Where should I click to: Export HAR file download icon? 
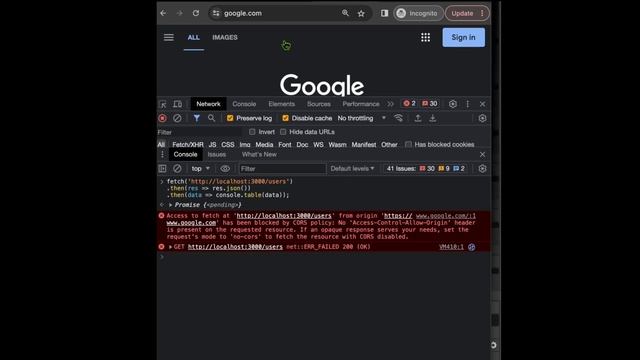(433, 118)
